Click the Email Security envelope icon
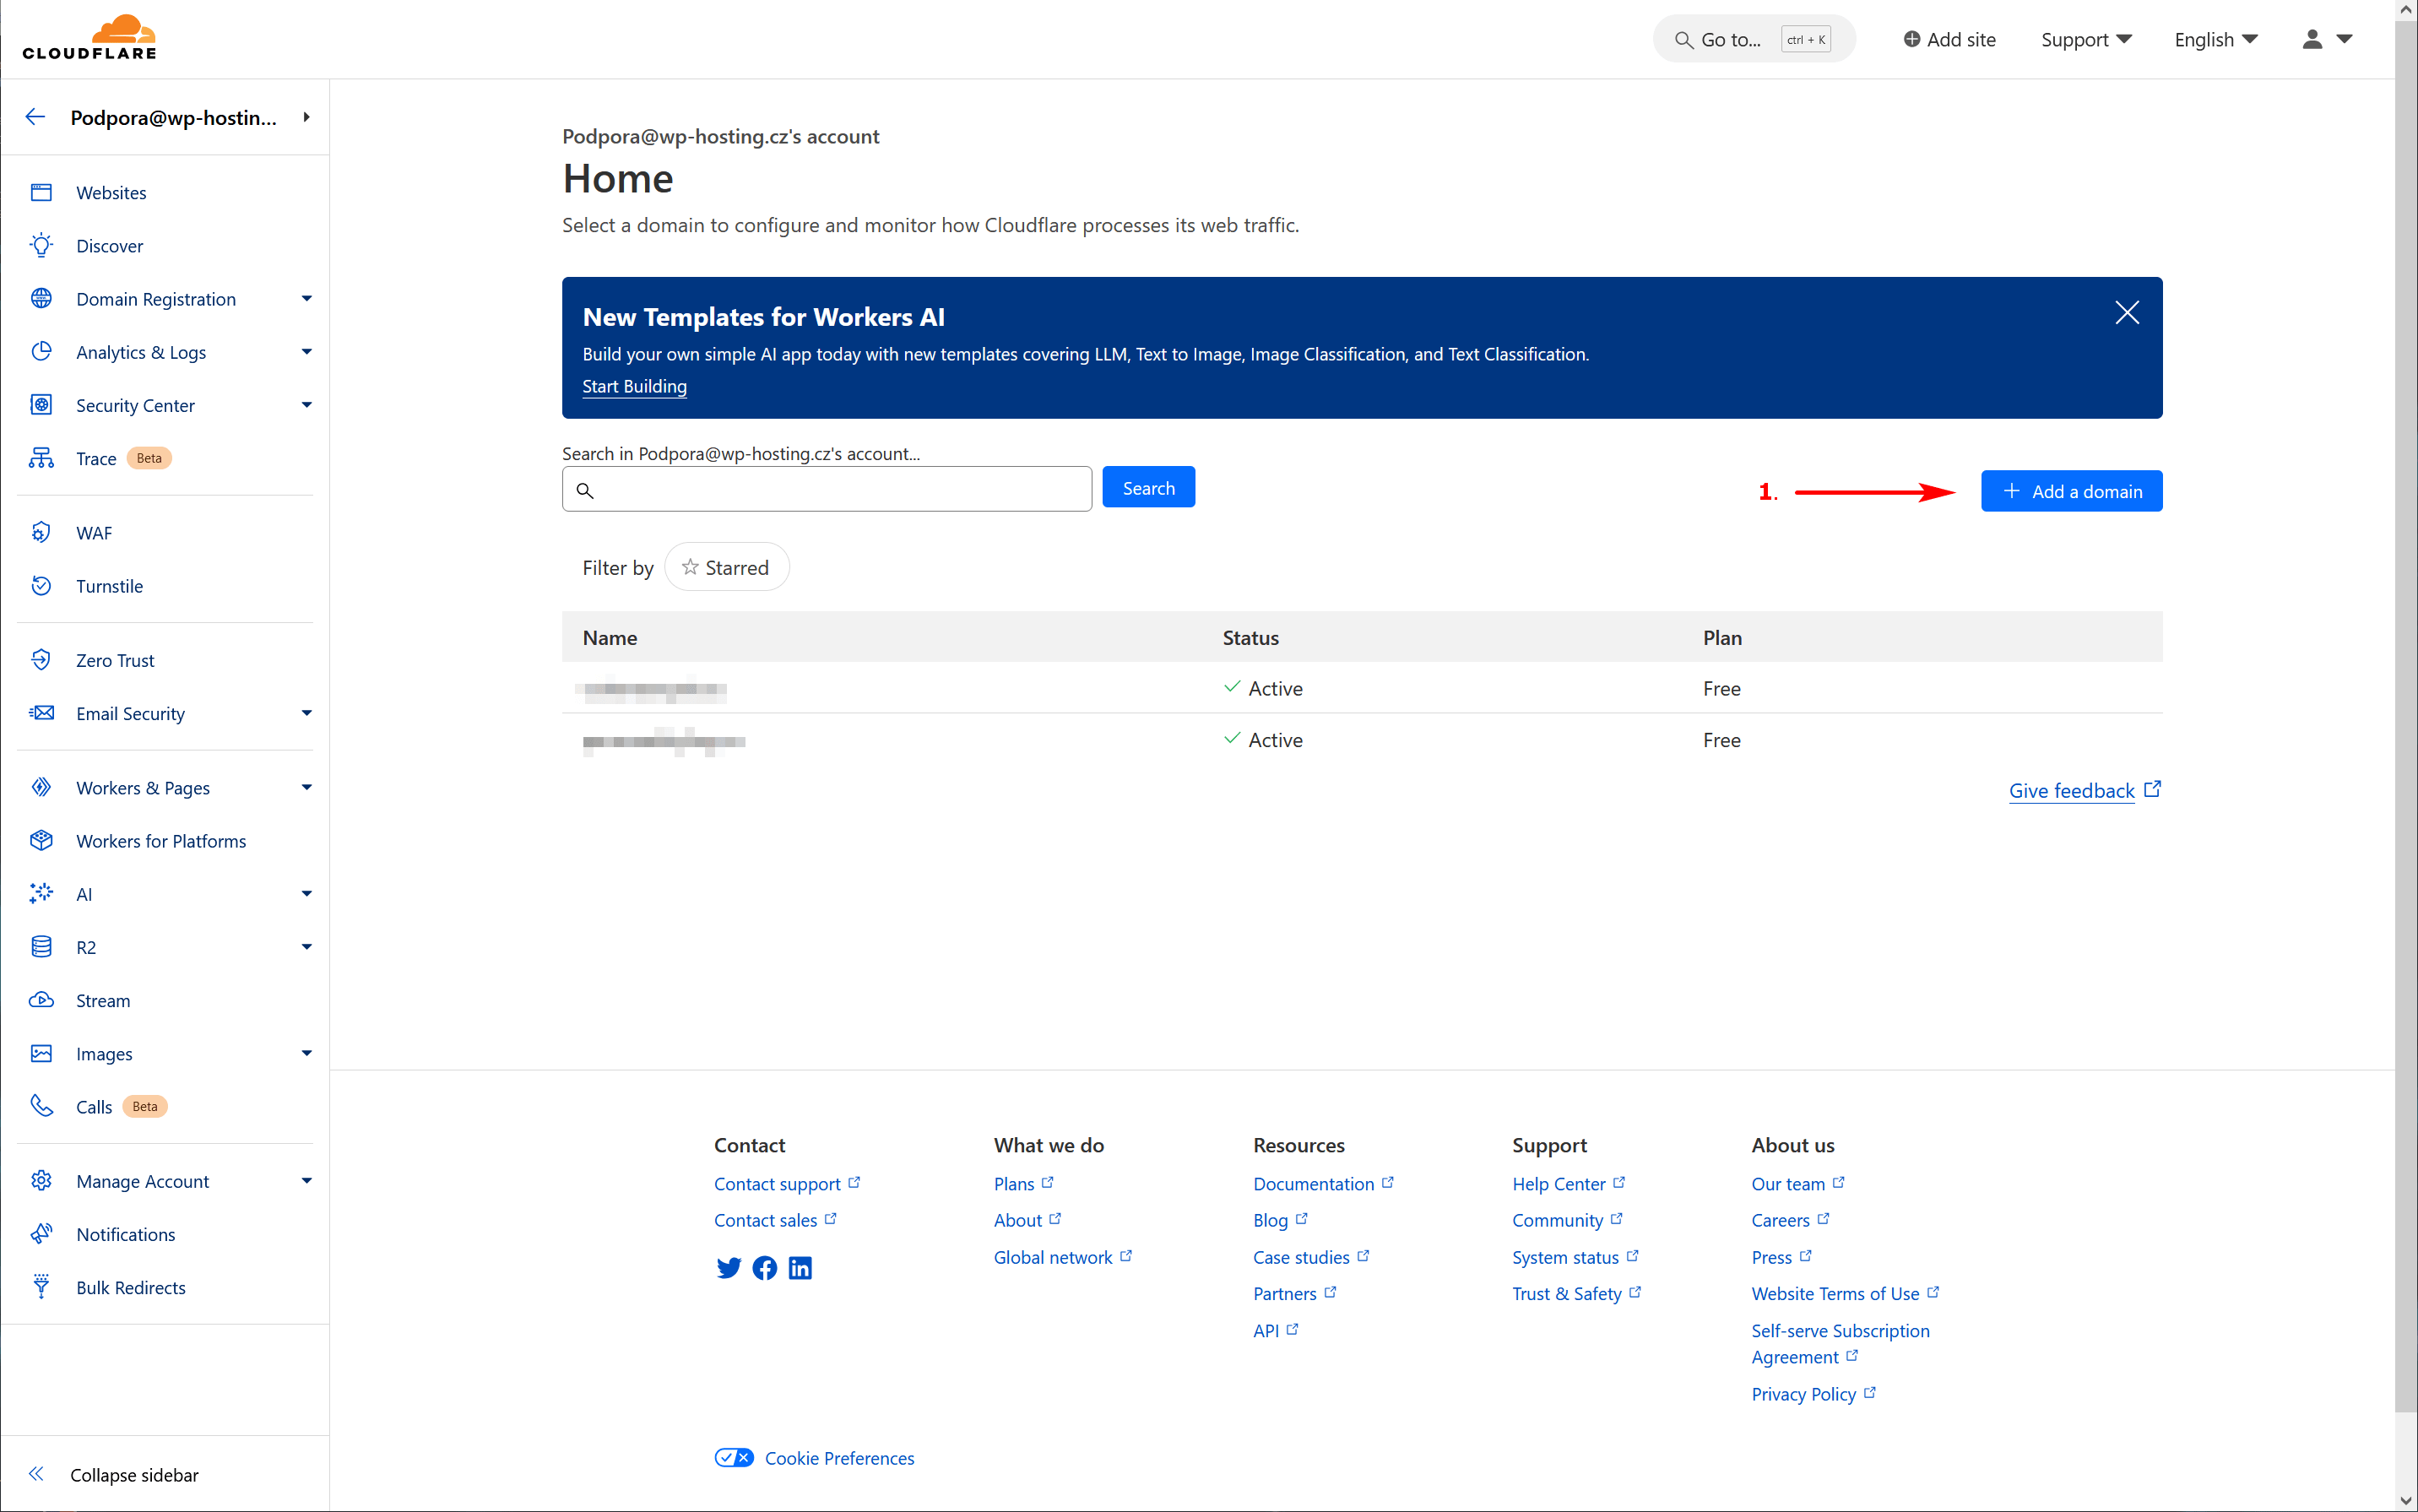Screen dimensions: 2418x1512 click(x=41, y=713)
